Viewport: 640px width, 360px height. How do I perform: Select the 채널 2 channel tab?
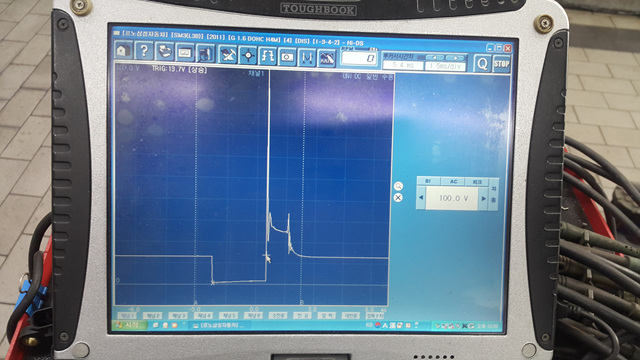pos(153,316)
